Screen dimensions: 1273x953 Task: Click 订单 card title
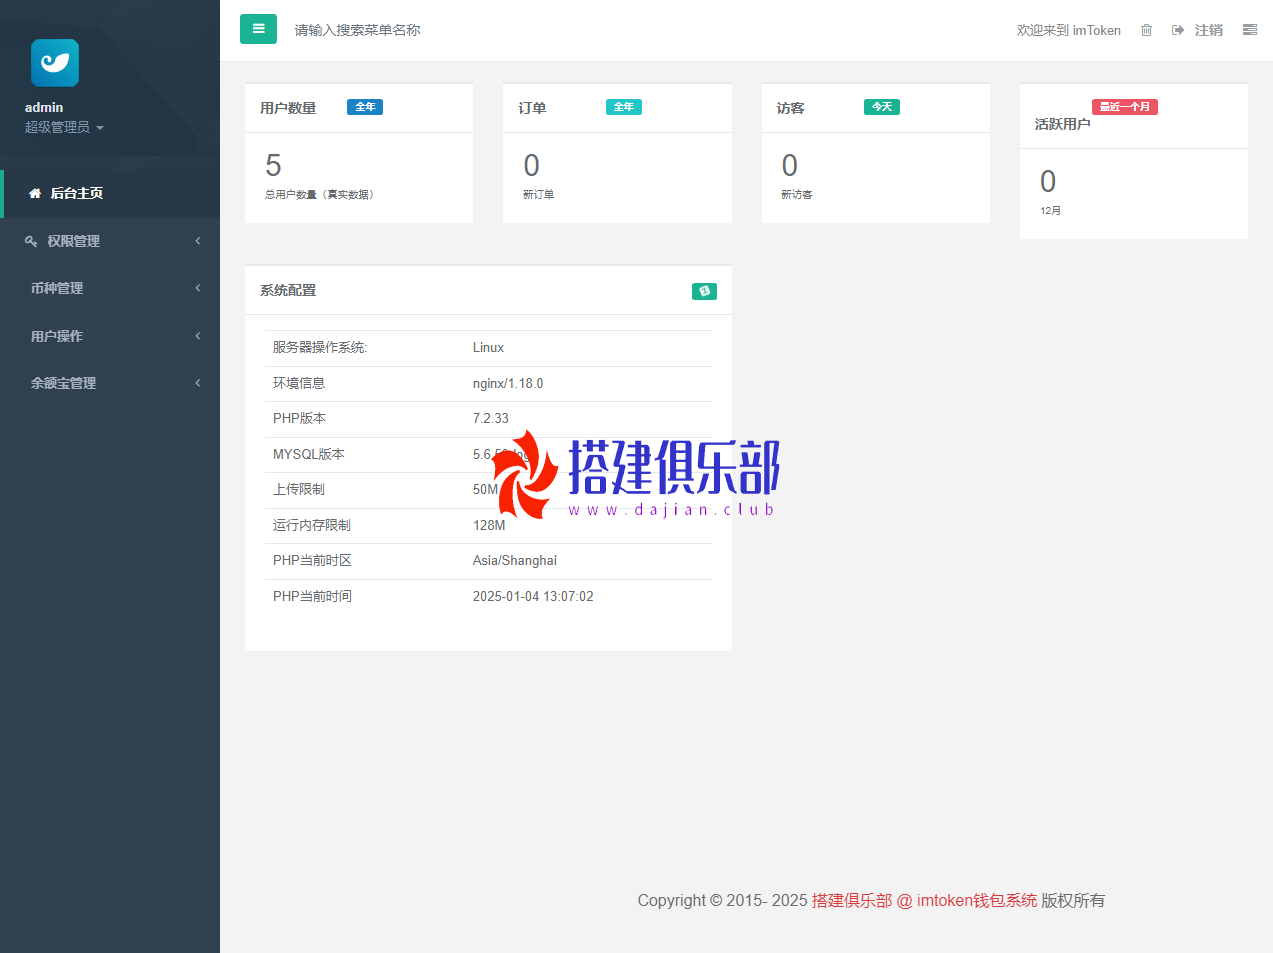[x=532, y=108]
